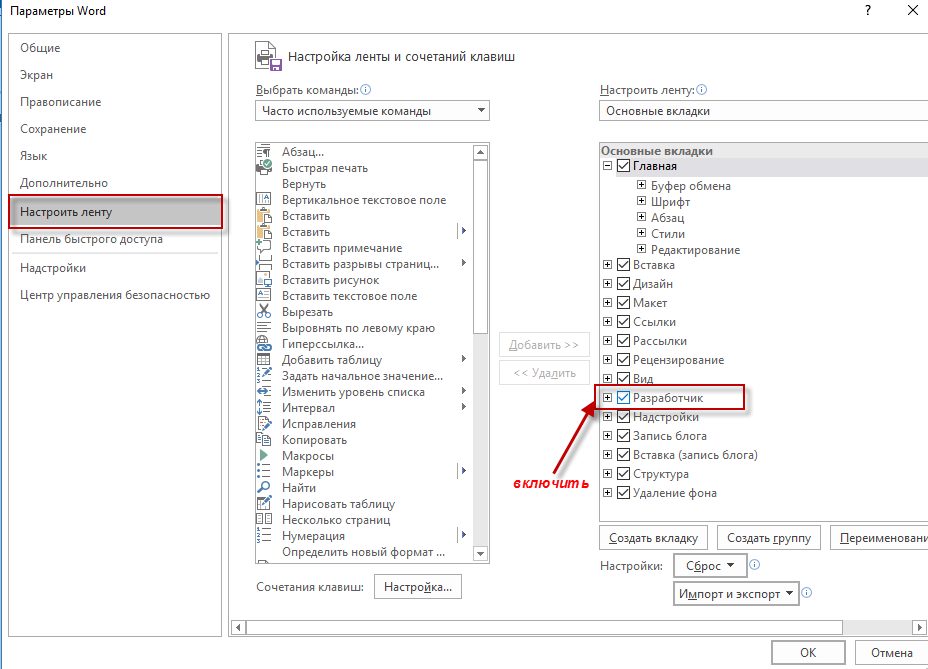Expand the Буфер обмена group

pos(642,185)
